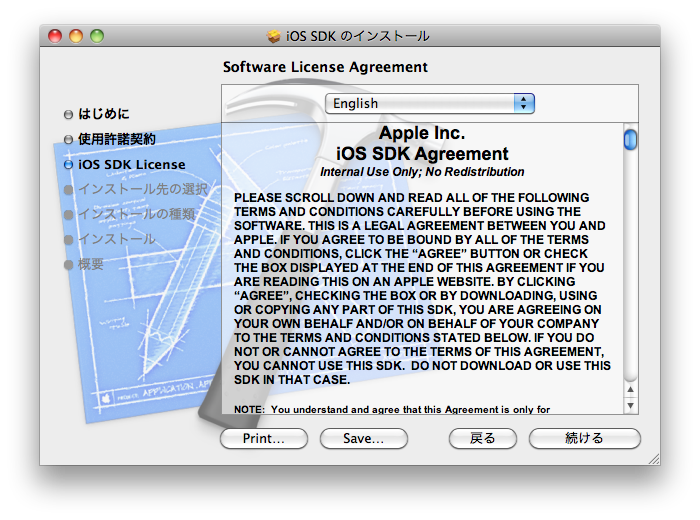Image resolution: width=700 pixels, height=520 pixels.
Task: Click the scroll up arrow of license text
Action: tap(630, 389)
